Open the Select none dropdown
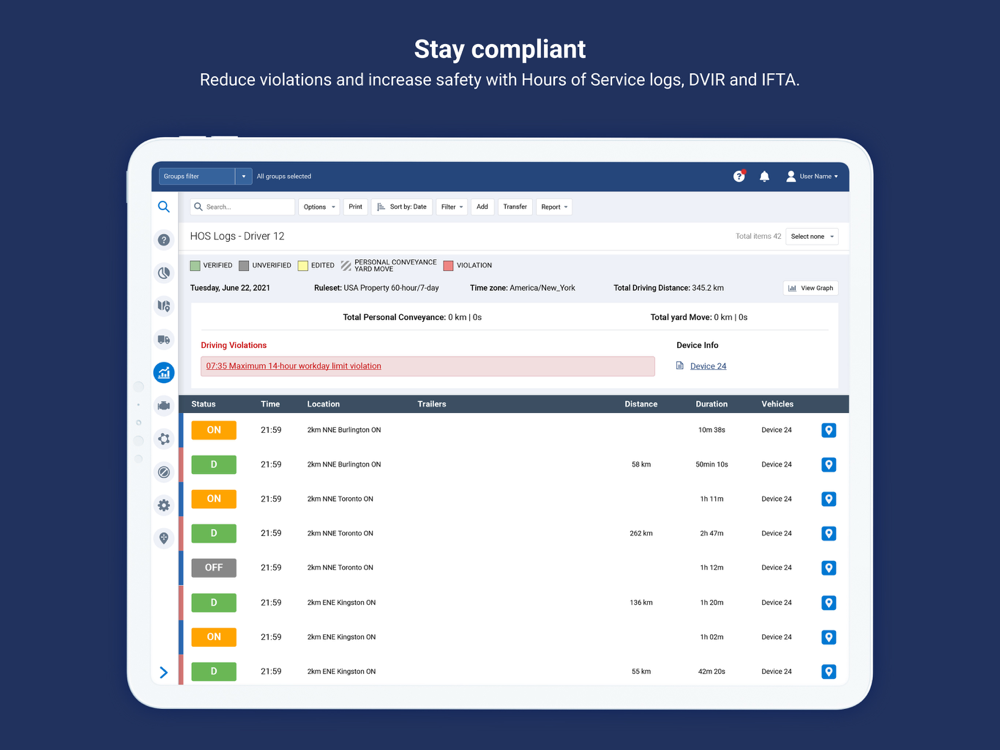 coord(812,237)
